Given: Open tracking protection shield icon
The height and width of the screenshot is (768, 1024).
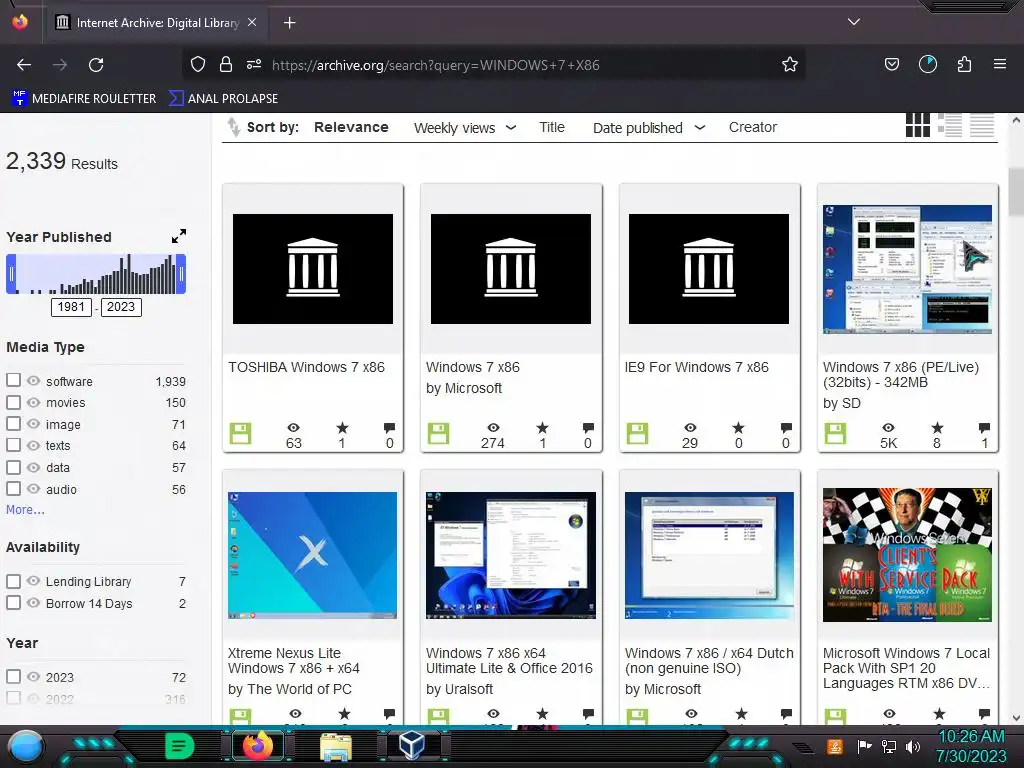Looking at the screenshot, I should click(x=198, y=64).
